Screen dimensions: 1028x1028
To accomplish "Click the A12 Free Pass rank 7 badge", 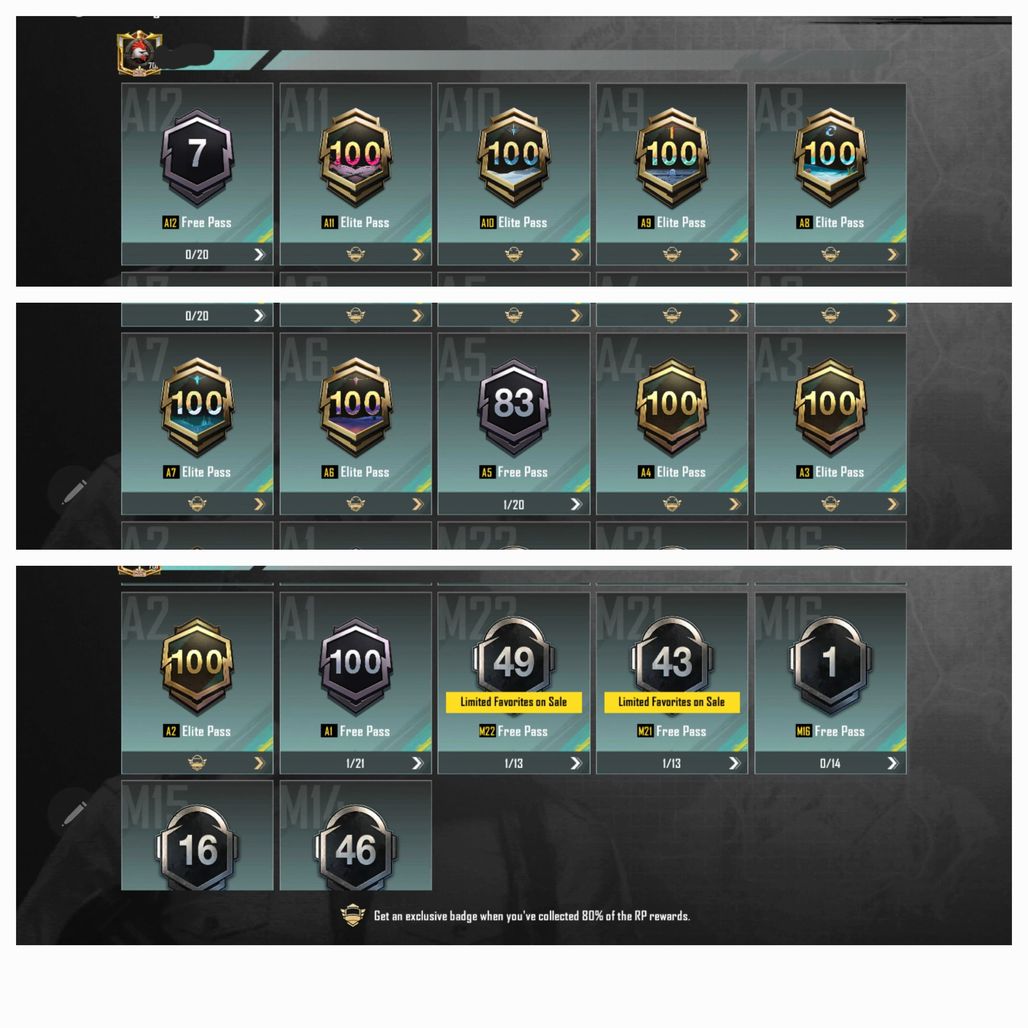I will 197,157.
